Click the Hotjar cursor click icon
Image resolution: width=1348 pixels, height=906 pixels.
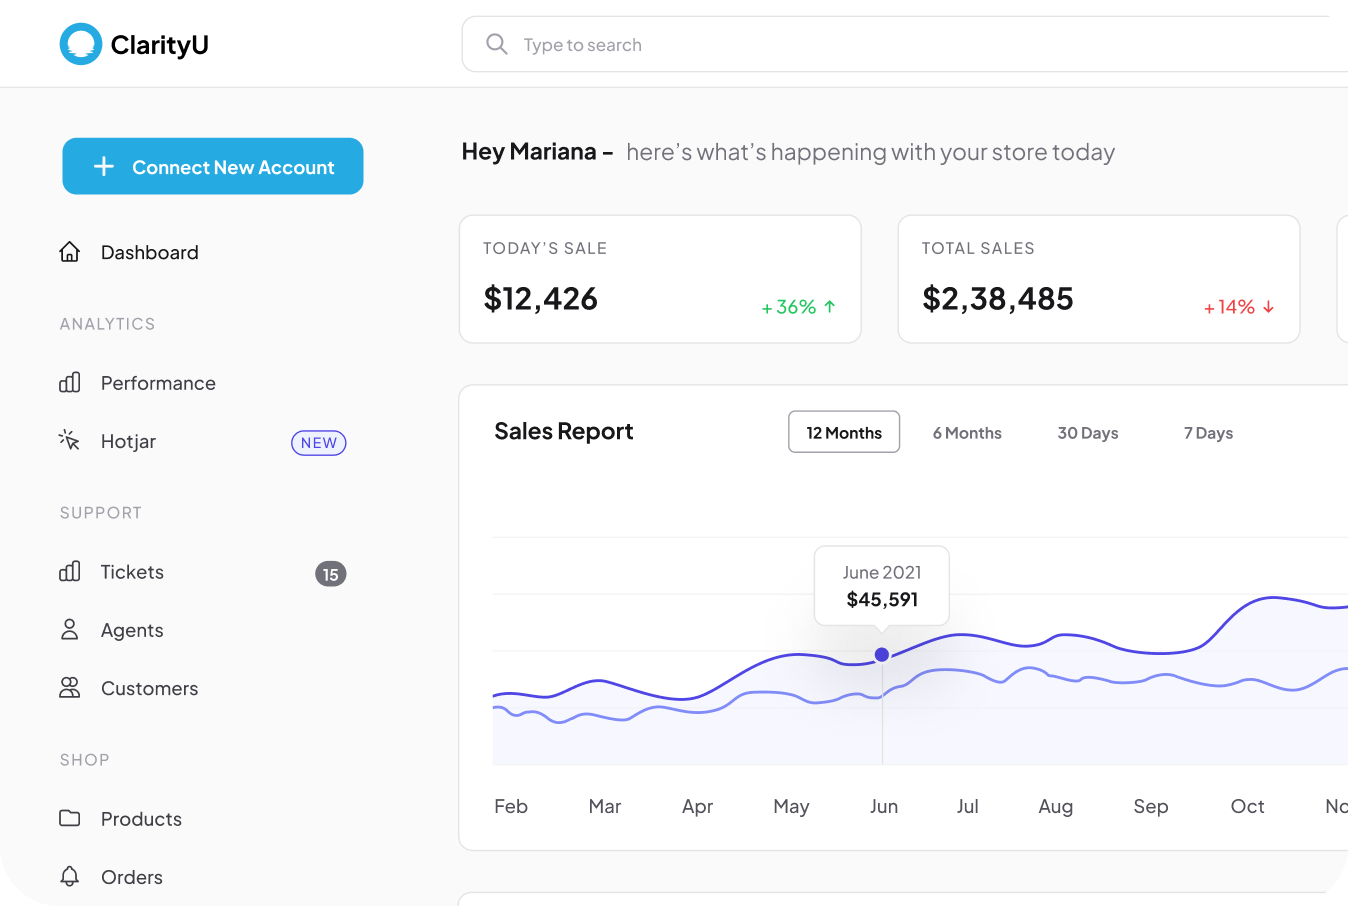[x=69, y=440]
